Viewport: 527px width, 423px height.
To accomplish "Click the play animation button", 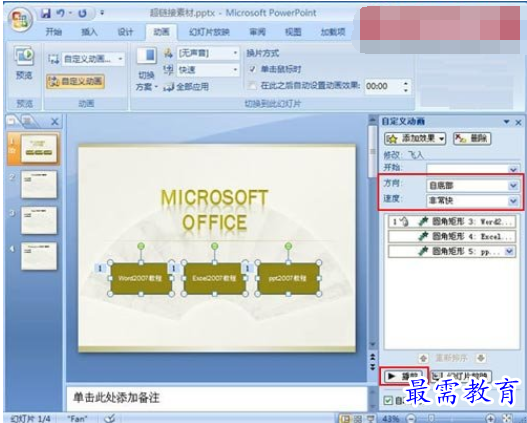I will pyautogui.click(x=404, y=376).
